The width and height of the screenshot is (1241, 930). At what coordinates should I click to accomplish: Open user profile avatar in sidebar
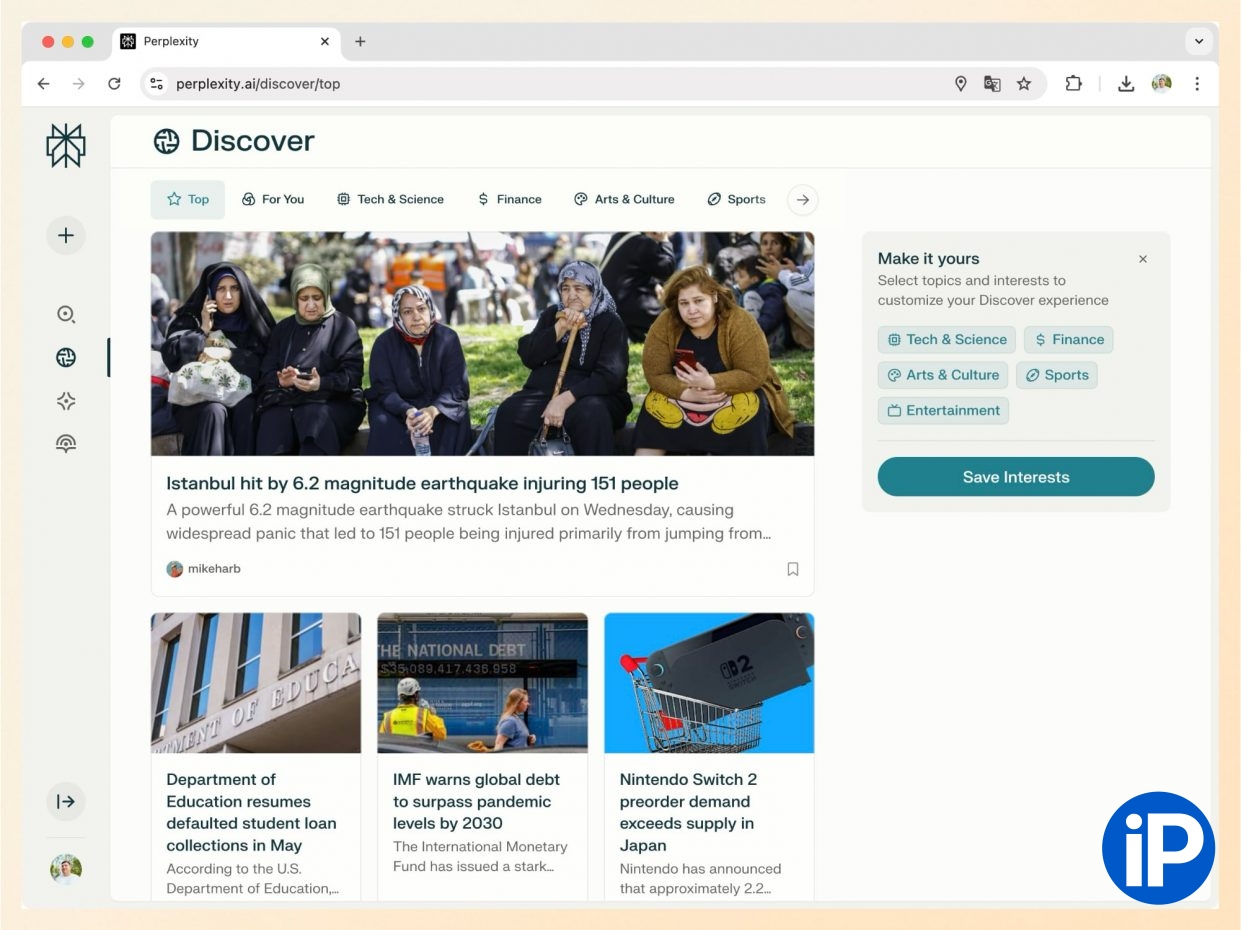click(x=66, y=869)
